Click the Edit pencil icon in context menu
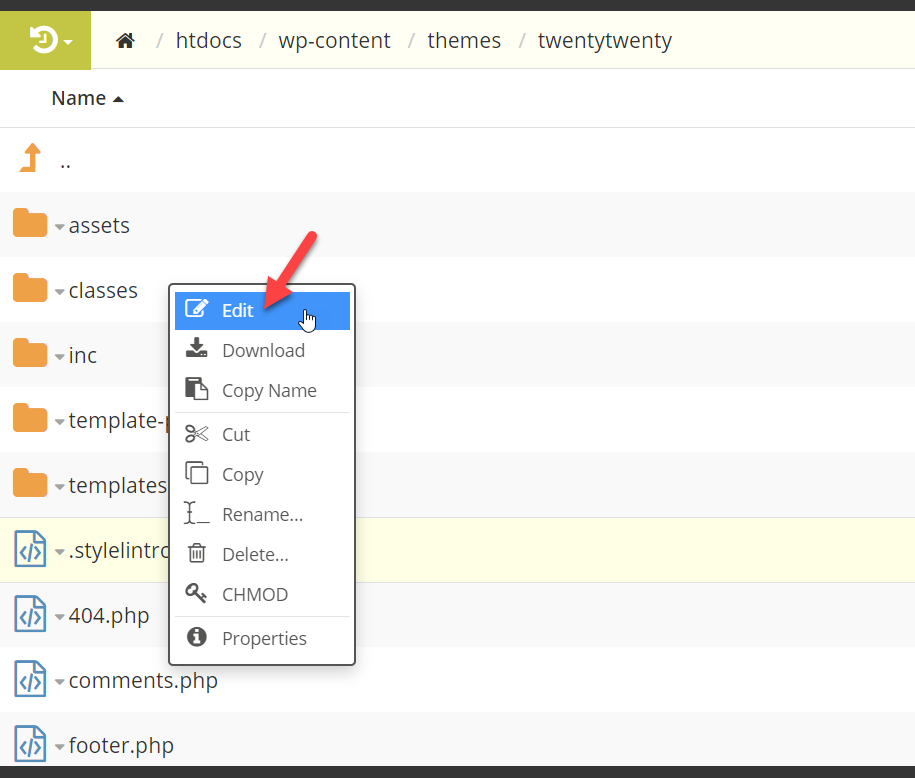915x778 pixels. (x=197, y=308)
